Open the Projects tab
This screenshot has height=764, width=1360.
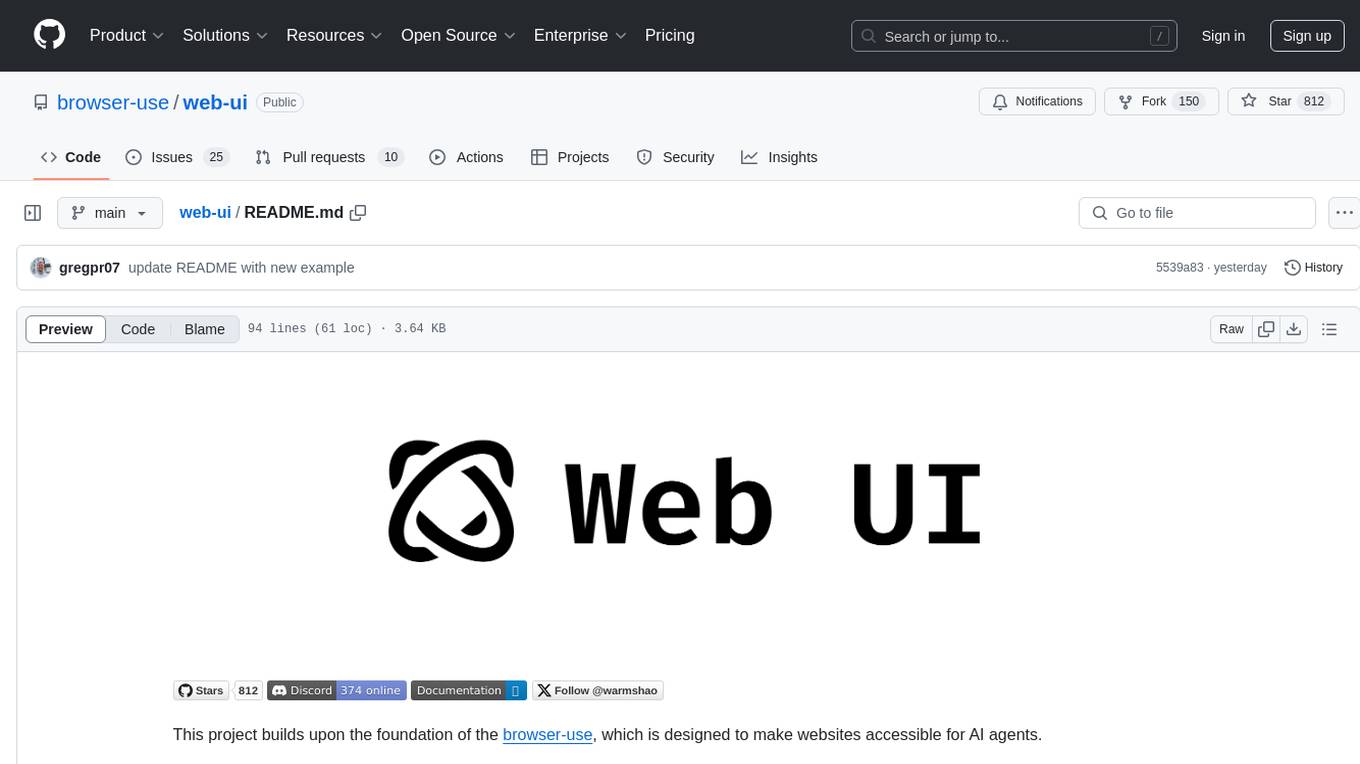pyautogui.click(x=570, y=157)
